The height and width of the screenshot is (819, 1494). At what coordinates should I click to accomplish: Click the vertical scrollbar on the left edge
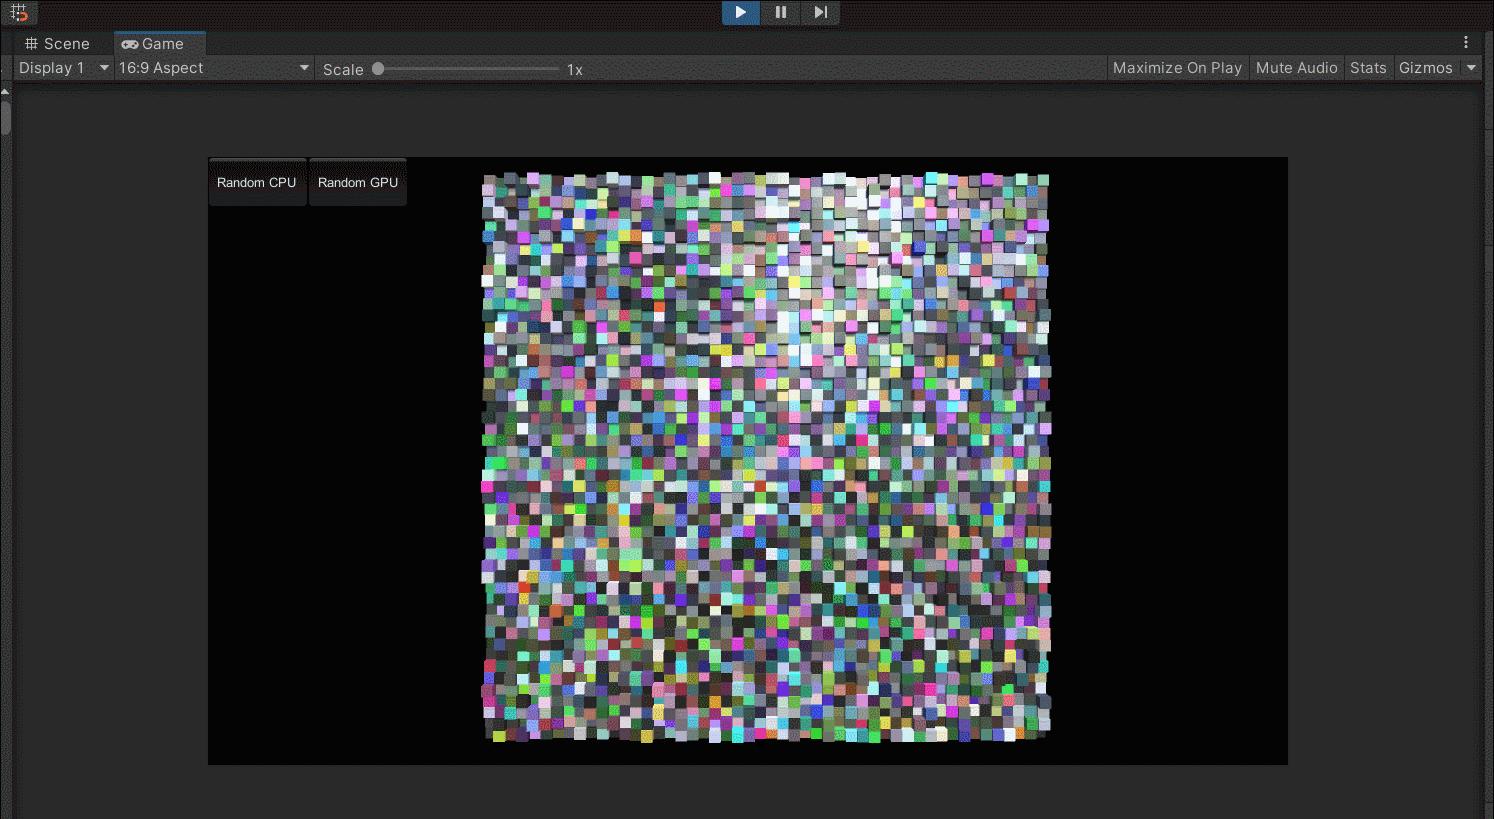point(4,115)
